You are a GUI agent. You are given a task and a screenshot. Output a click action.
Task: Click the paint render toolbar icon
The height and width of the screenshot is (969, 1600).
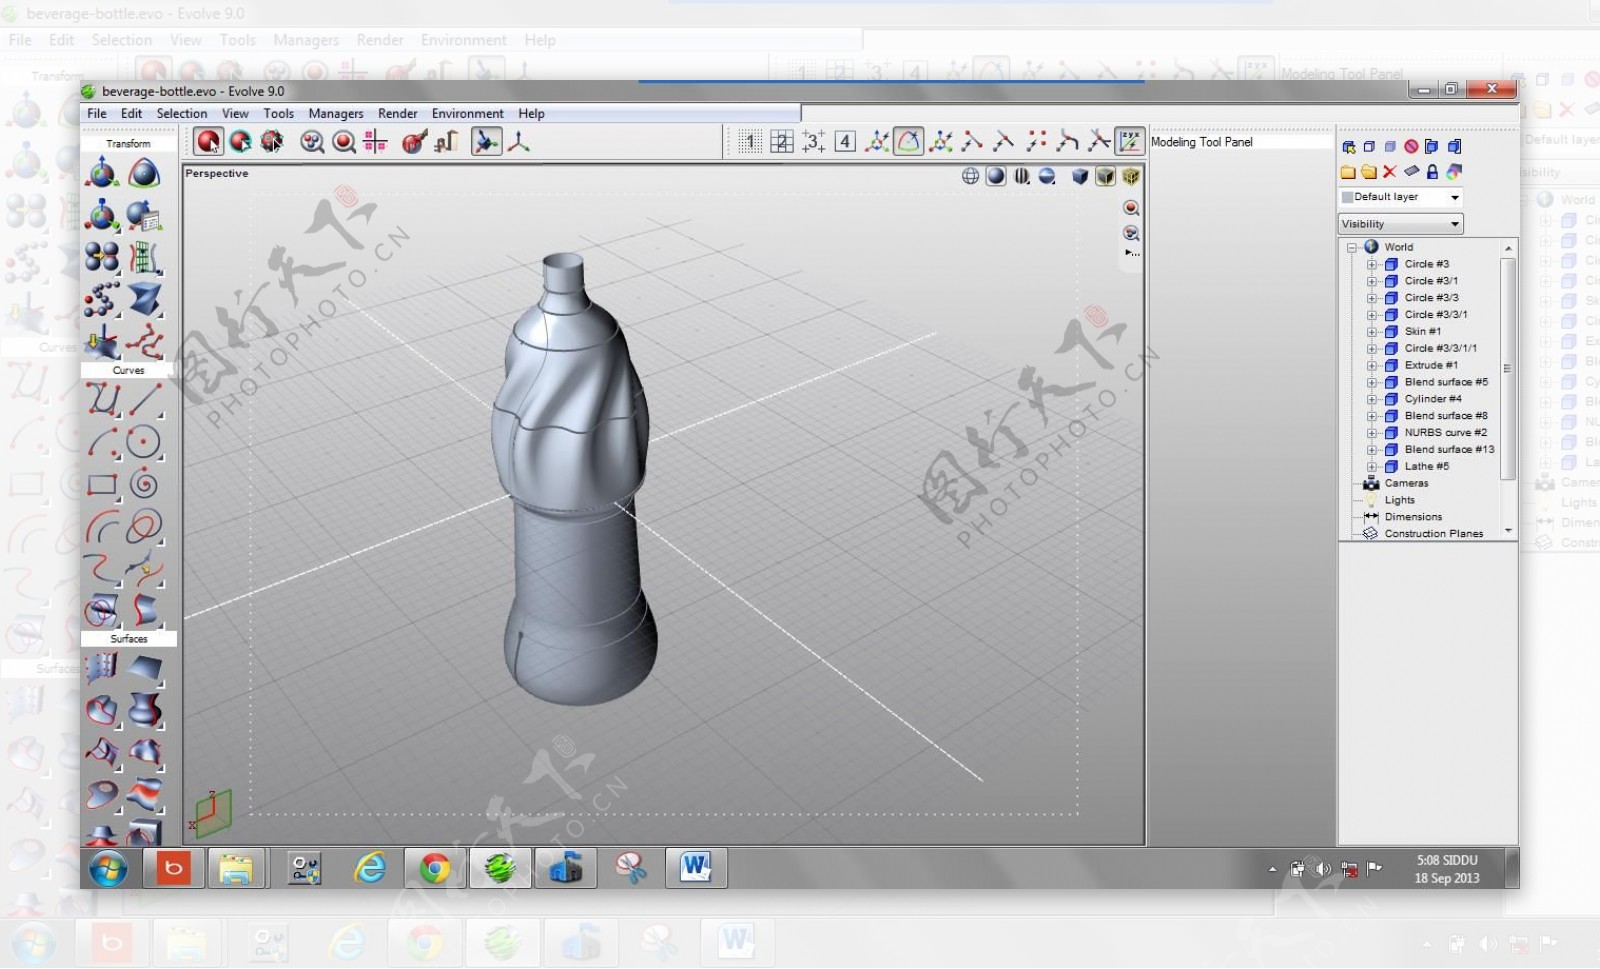click(413, 142)
